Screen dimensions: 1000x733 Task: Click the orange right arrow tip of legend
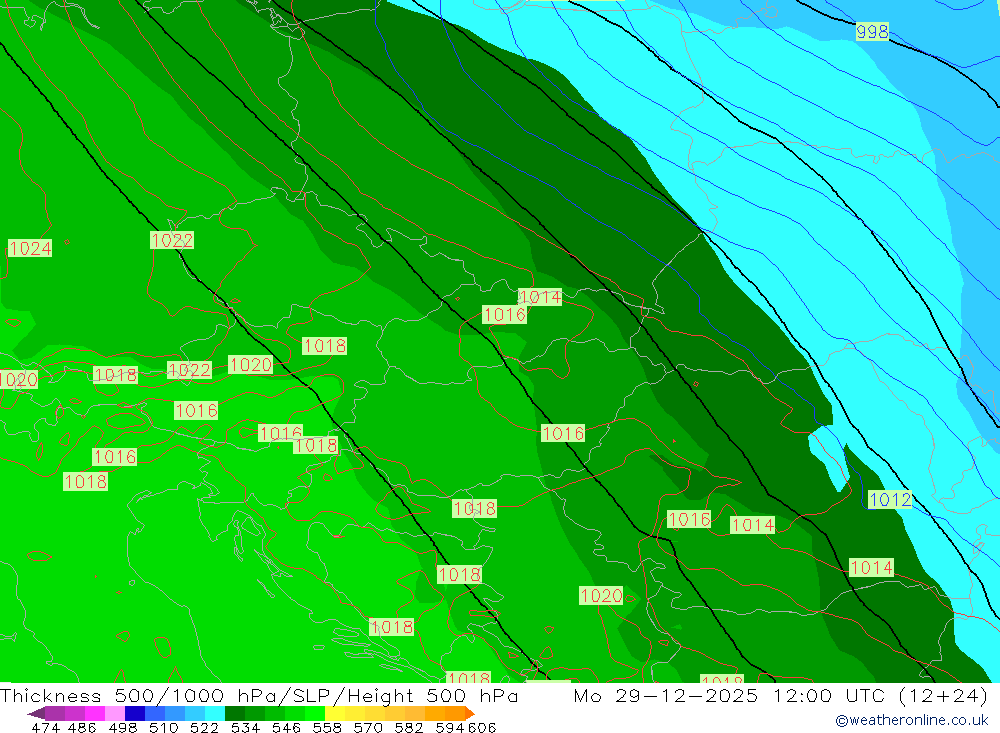(x=469, y=713)
